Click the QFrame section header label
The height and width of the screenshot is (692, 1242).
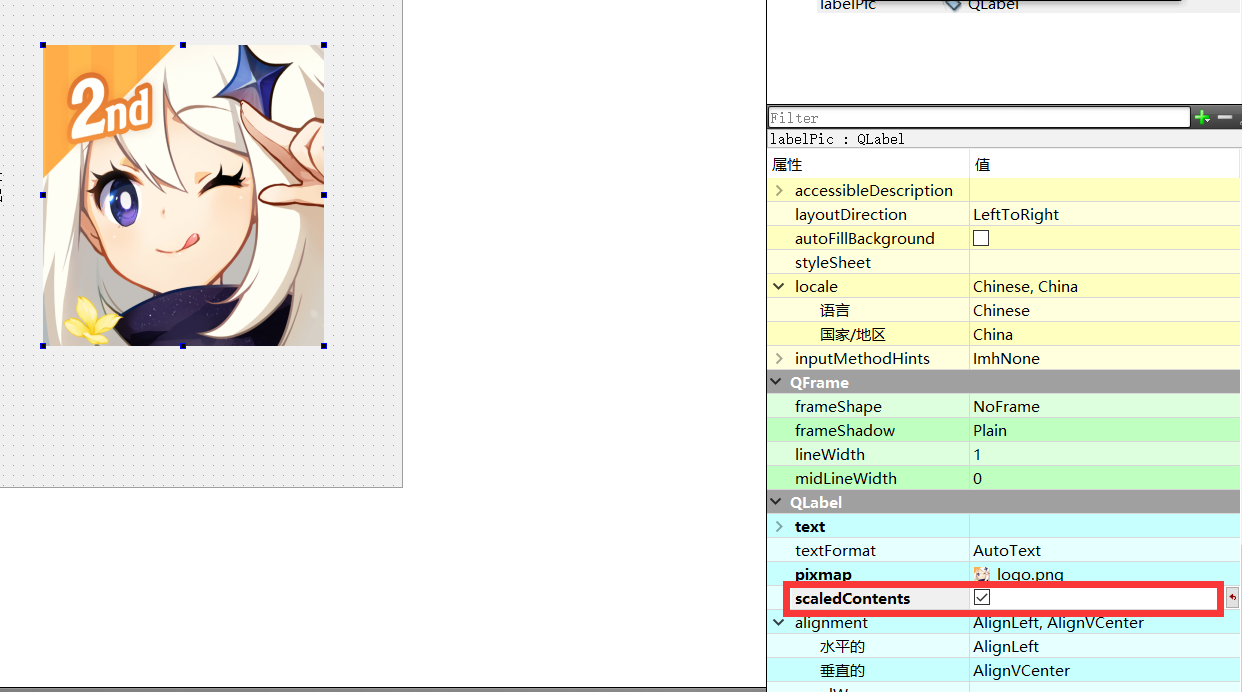click(x=819, y=382)
